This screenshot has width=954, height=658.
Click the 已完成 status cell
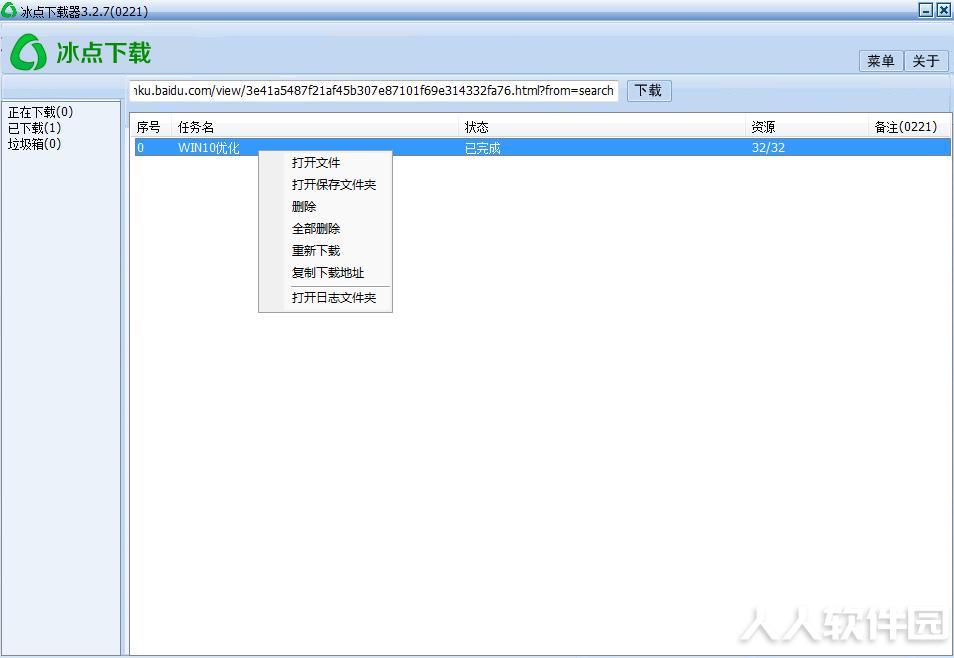pyautogui.click(x=482, y=148)
